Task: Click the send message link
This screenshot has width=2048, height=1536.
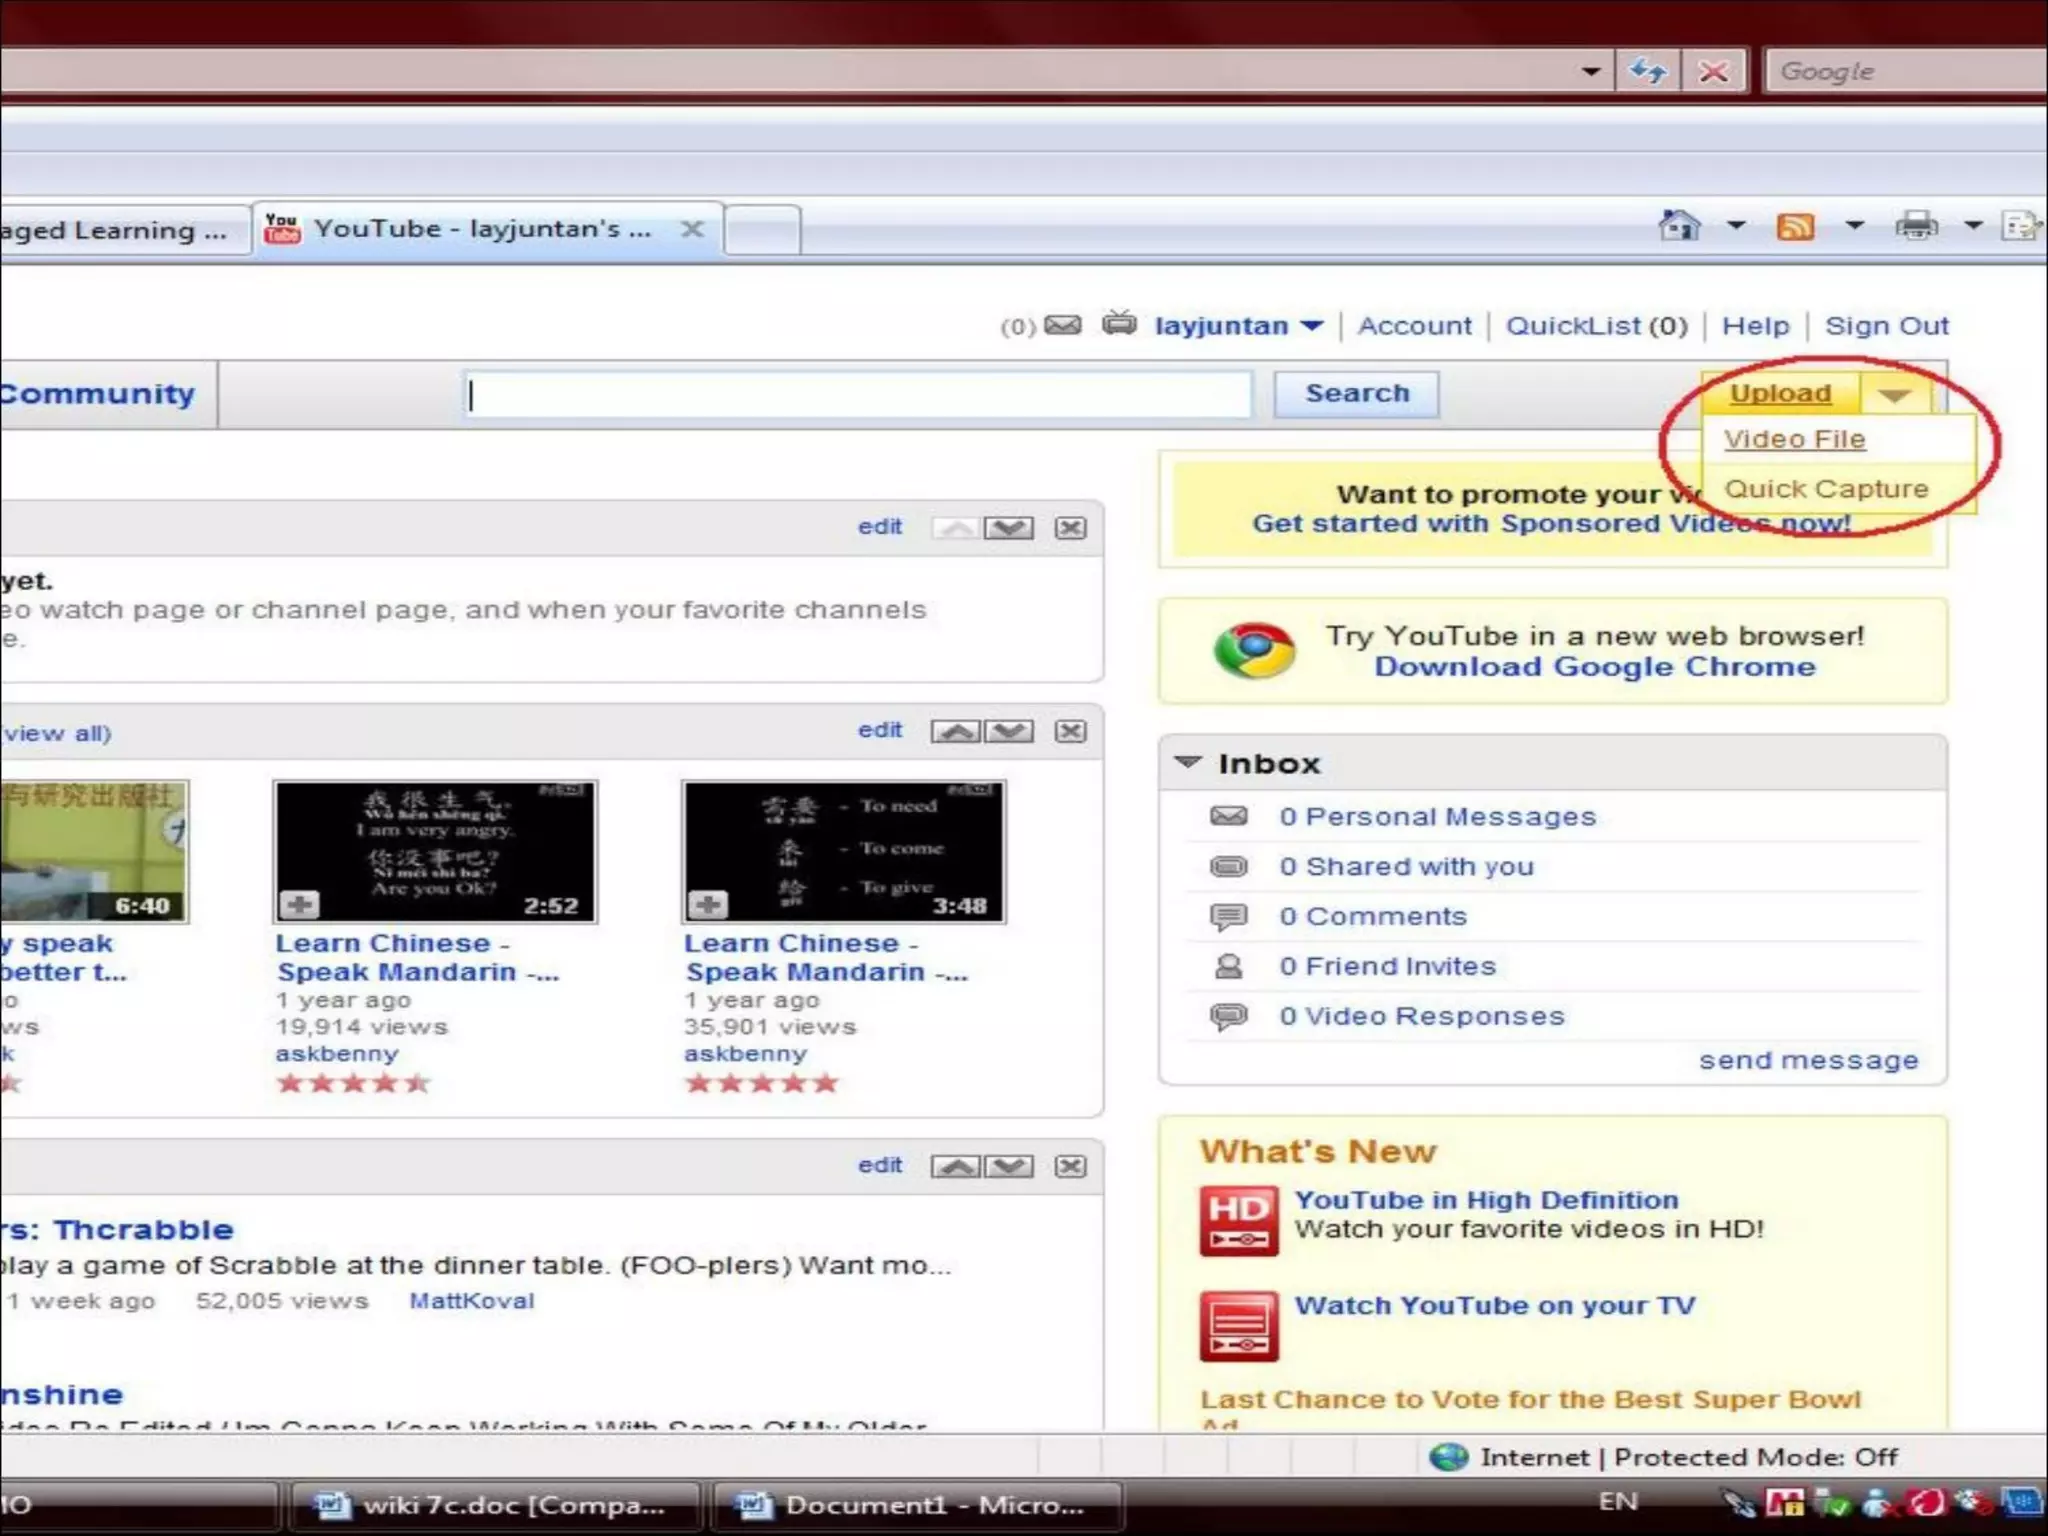Action: (x=1809, y=1061)
